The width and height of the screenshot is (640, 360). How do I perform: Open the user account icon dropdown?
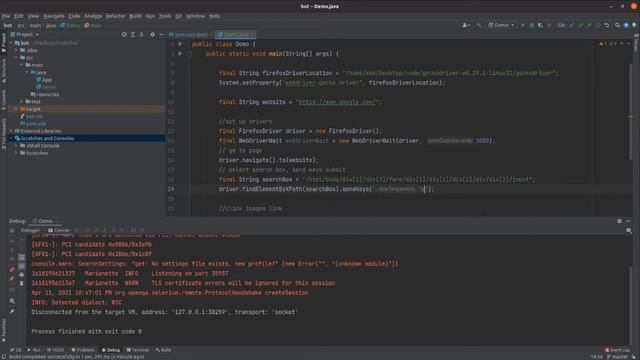[466, 25]
